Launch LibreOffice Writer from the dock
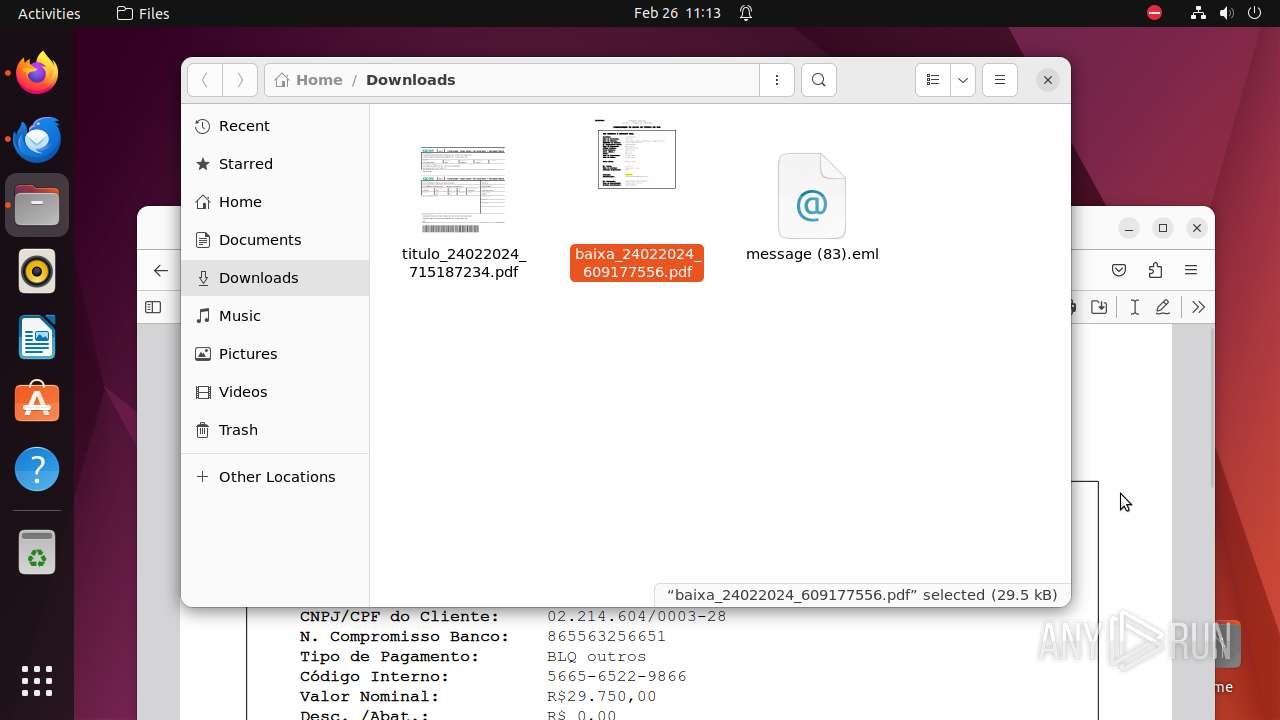The width and height of the screenshot is (1280, 720). tap(37, 337)
